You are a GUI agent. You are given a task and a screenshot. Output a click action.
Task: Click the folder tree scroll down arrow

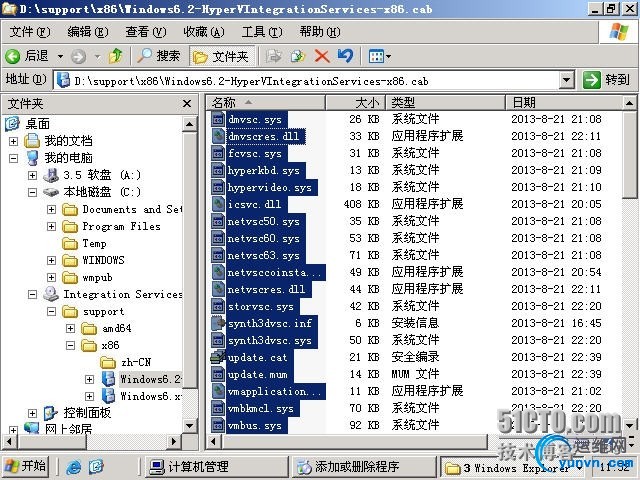(x=189, y=426)
